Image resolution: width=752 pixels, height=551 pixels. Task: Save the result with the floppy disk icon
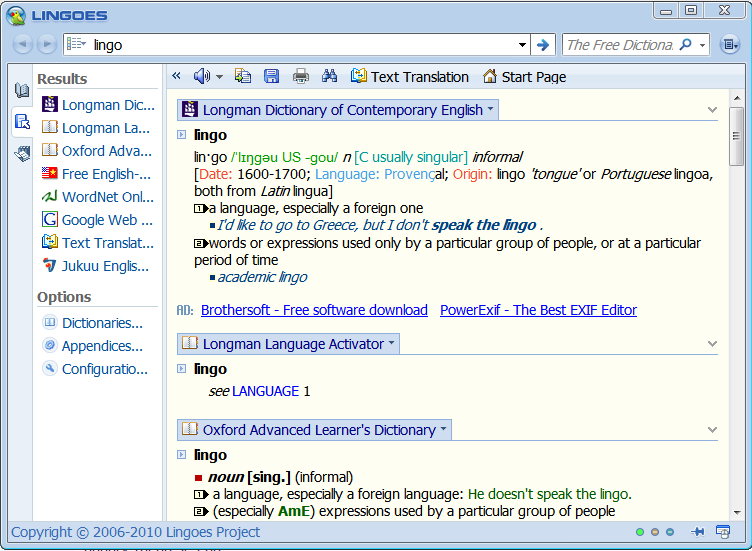point(271,76)
